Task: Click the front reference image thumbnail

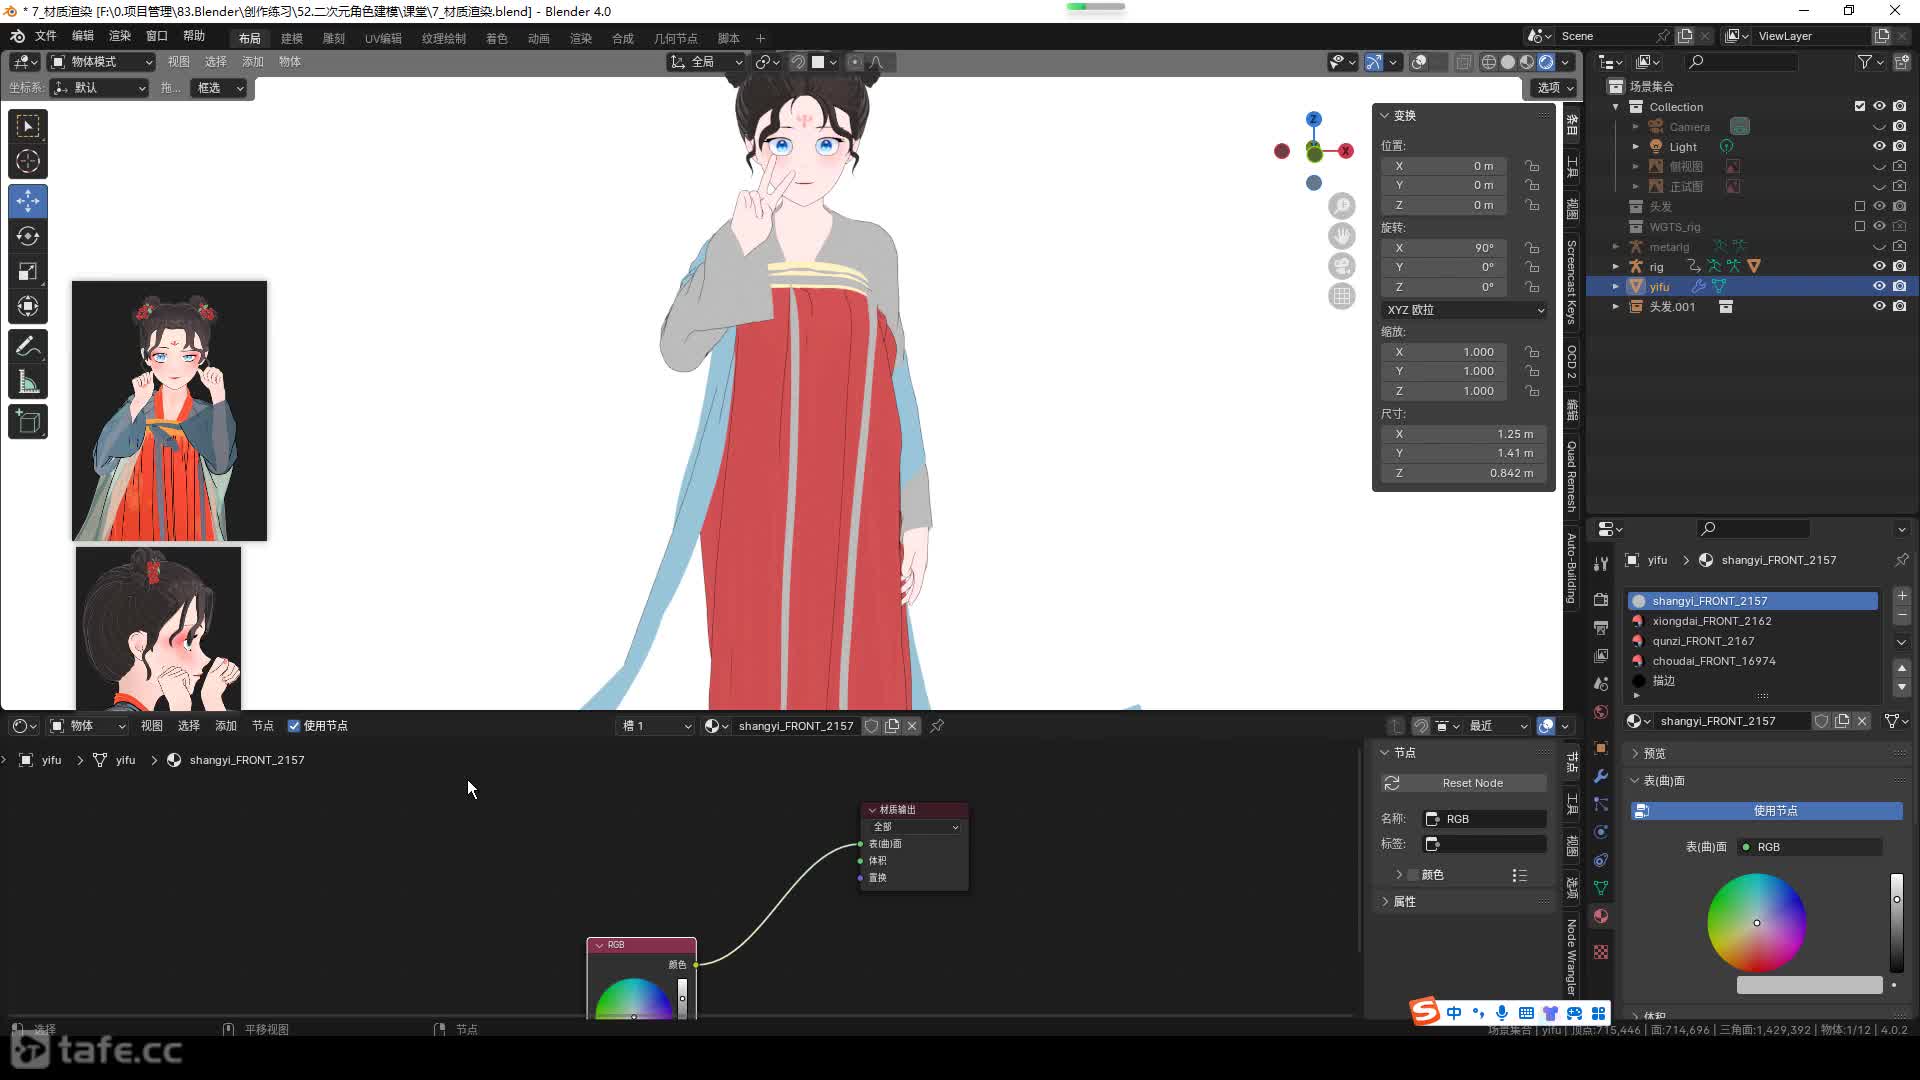Action: coord(169,411)
